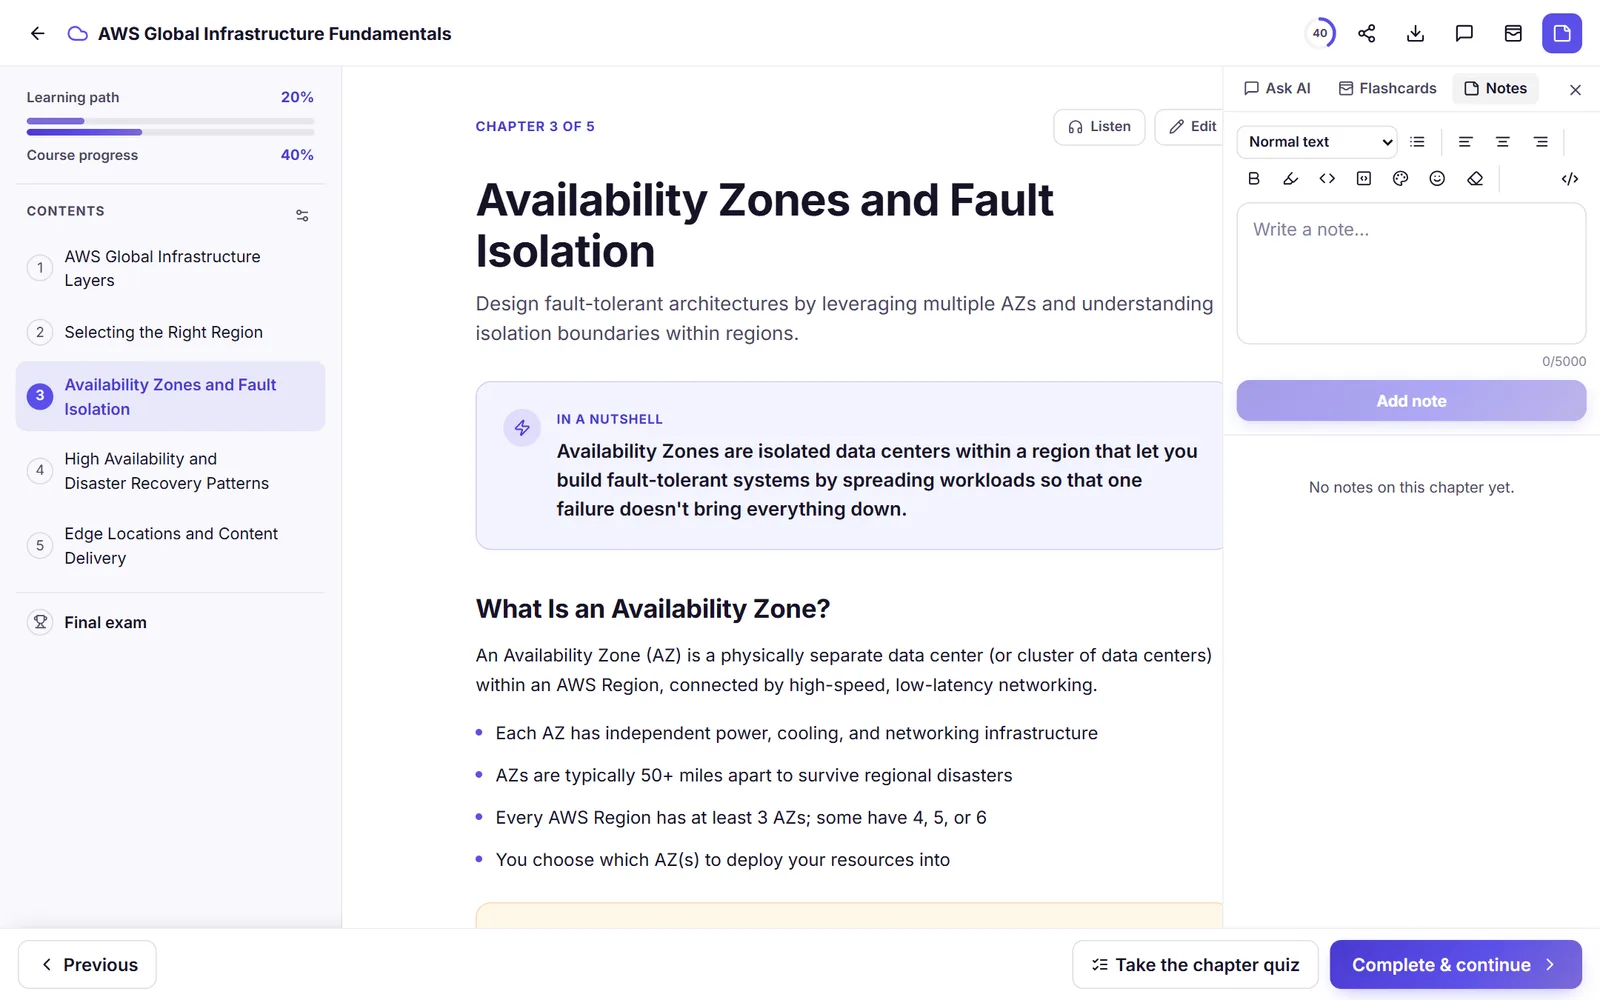Viewport: 1600px width, 1000px height.
Task: Open chapter 1 AWS Global Infrastructure Layers
Action: coord(170,268)
